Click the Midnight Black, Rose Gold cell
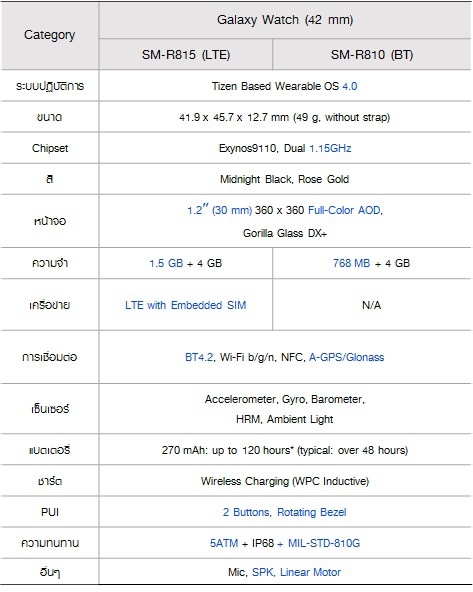This screenshot has width=473, height=592. (285, 179)
